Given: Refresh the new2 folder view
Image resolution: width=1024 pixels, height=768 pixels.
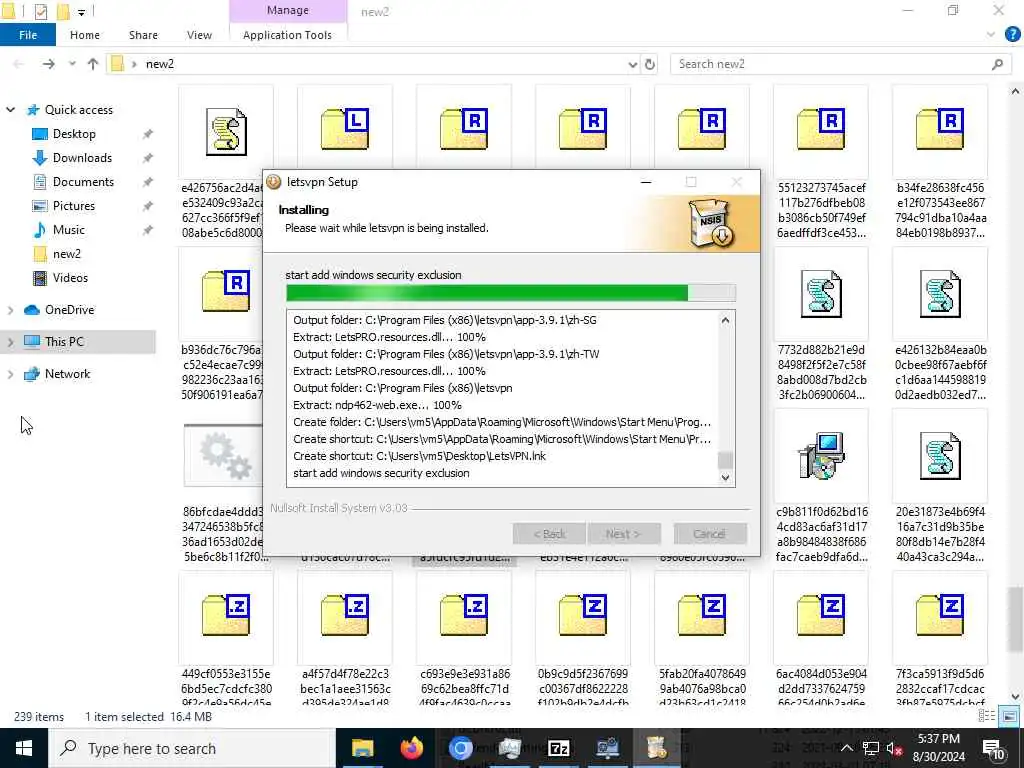Looking at the screenshot, I should 650,64.
